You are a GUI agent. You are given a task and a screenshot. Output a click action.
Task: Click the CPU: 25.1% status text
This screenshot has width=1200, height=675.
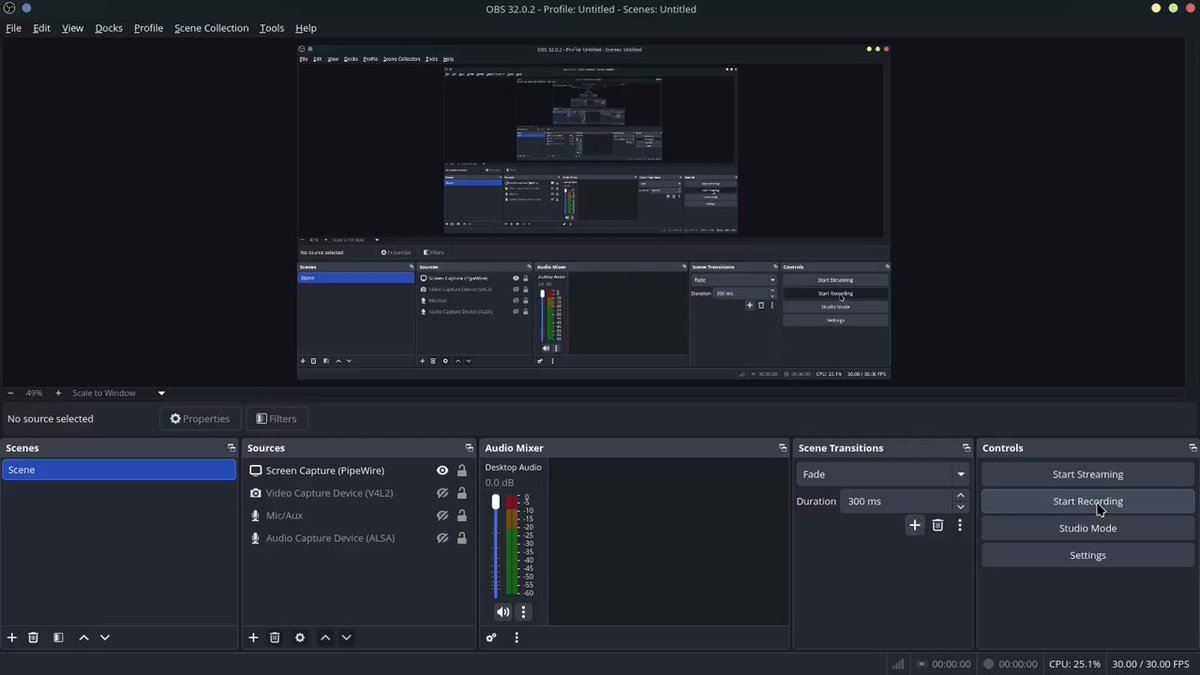[x=1075, y=664]
